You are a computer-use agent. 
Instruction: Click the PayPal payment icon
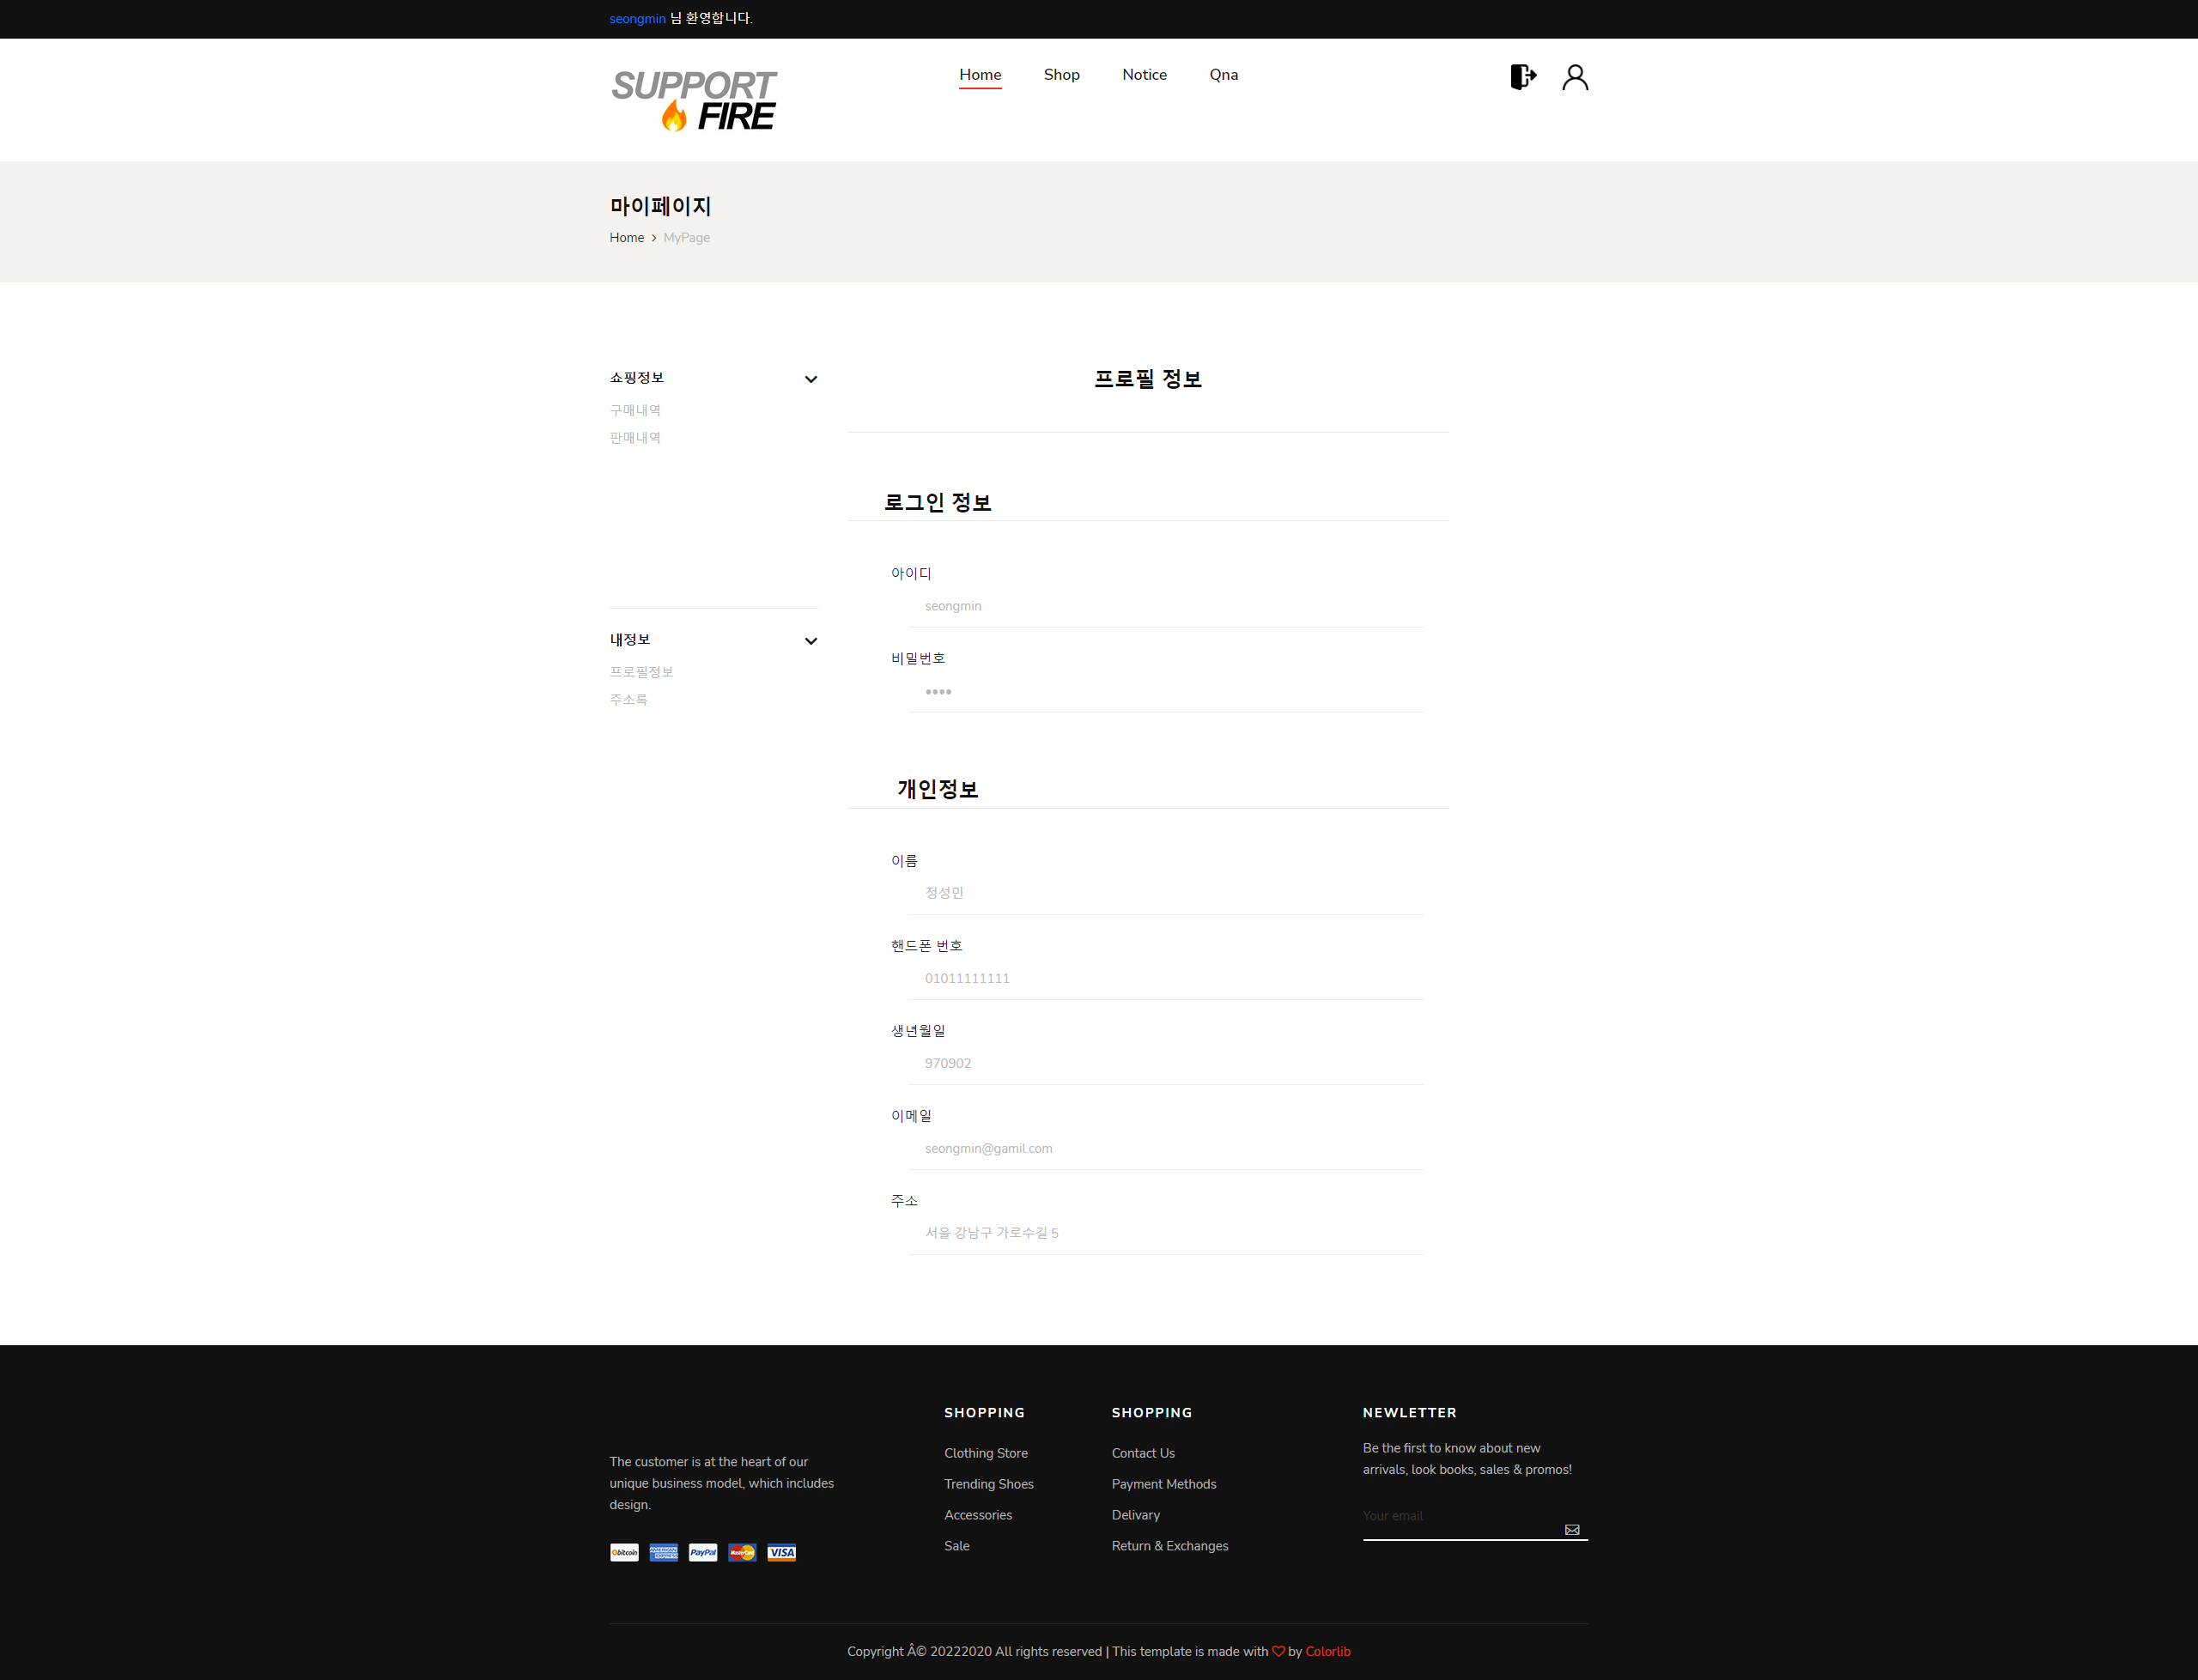[x=702, y=1552]
